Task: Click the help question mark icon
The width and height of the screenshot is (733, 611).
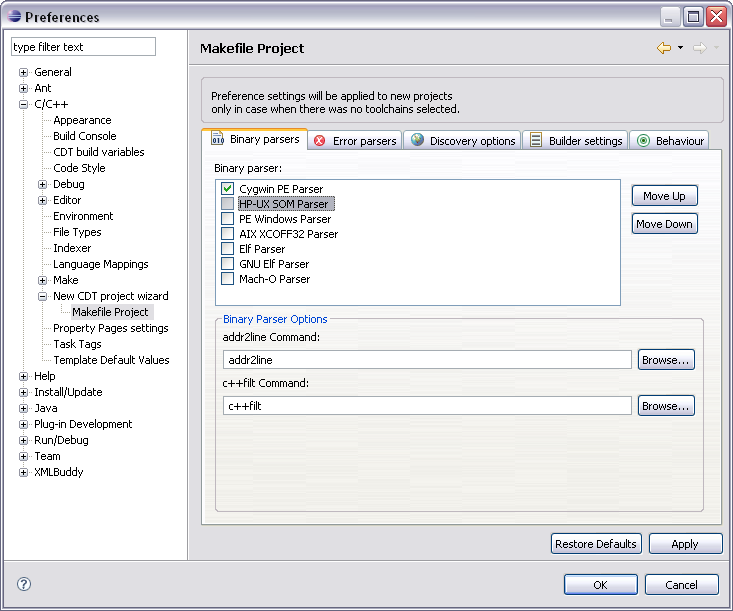Action: (x=24, y=584)
